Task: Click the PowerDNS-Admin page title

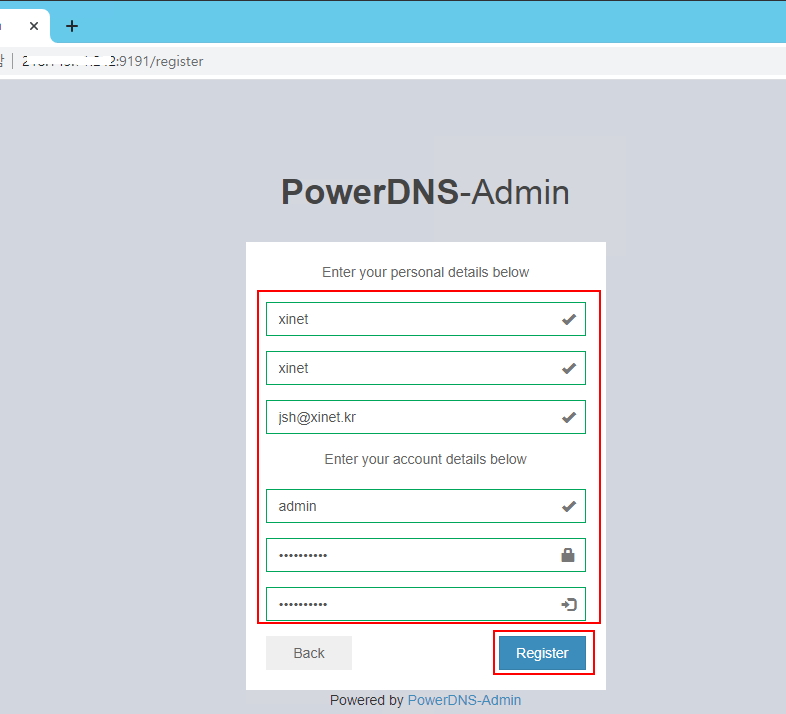Action: point(425,192)
